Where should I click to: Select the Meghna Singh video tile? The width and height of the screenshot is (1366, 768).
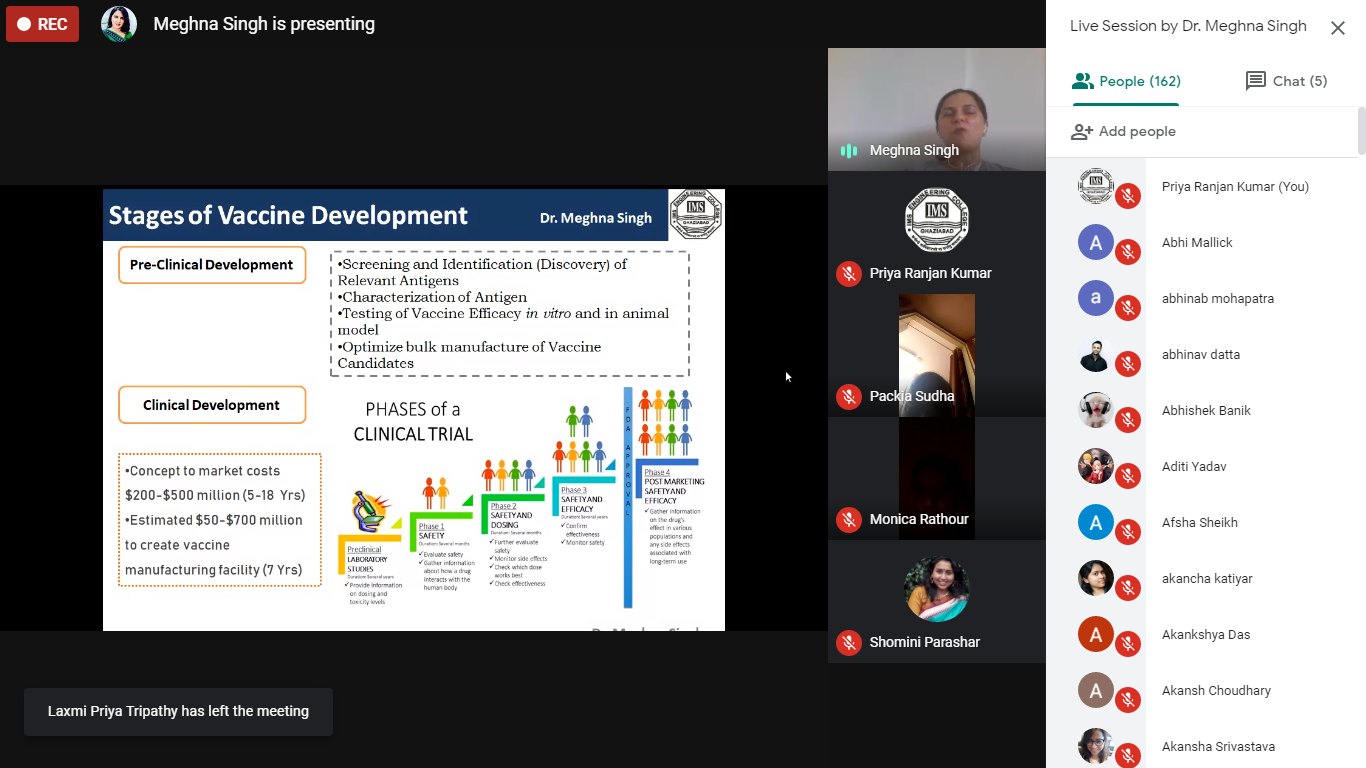tap(936, 109)
